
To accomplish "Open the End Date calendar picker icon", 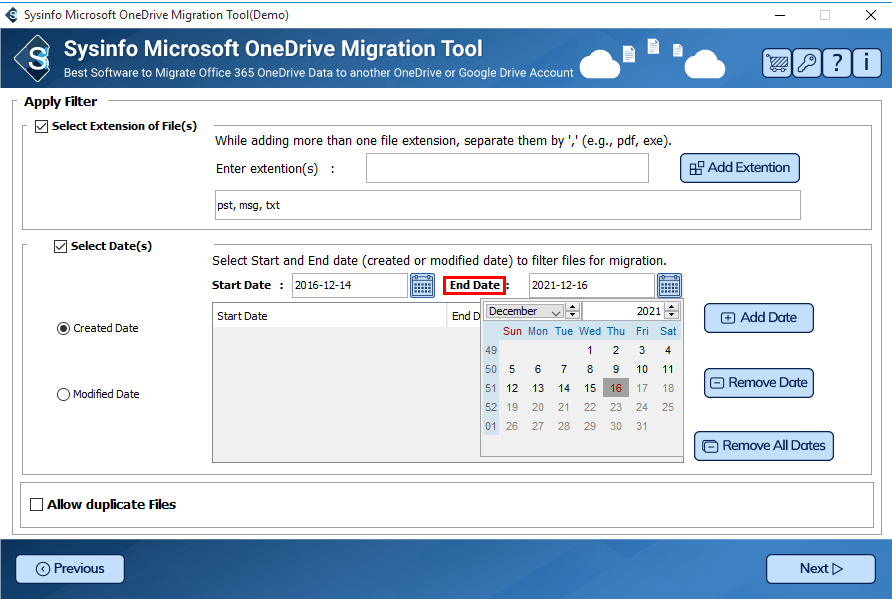I will (x=669, y=285).
